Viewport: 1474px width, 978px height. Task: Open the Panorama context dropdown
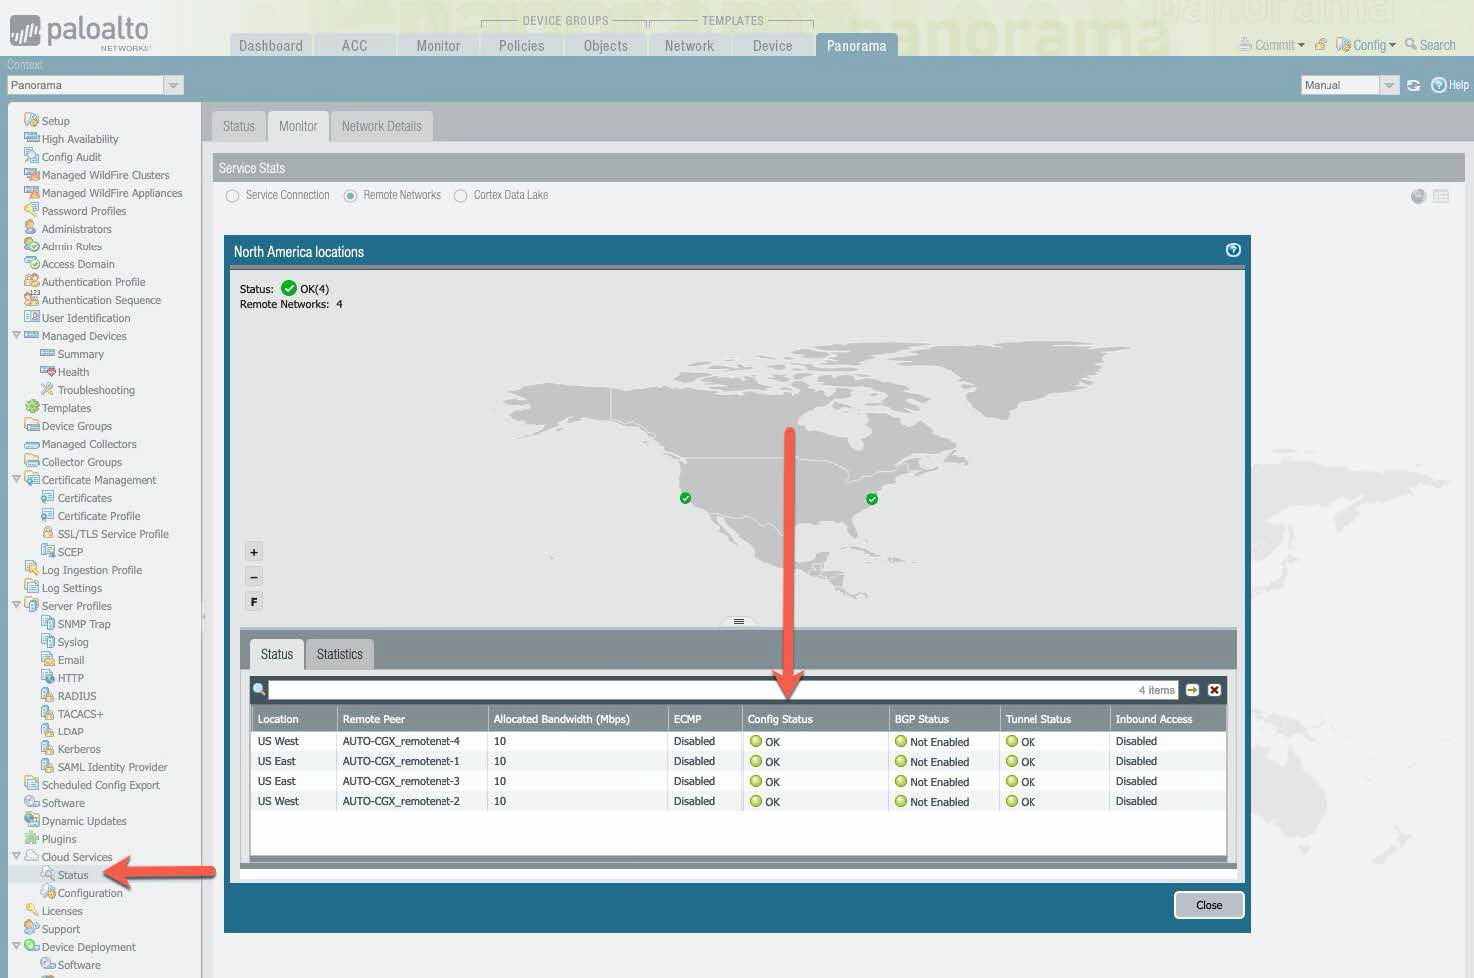173,86
